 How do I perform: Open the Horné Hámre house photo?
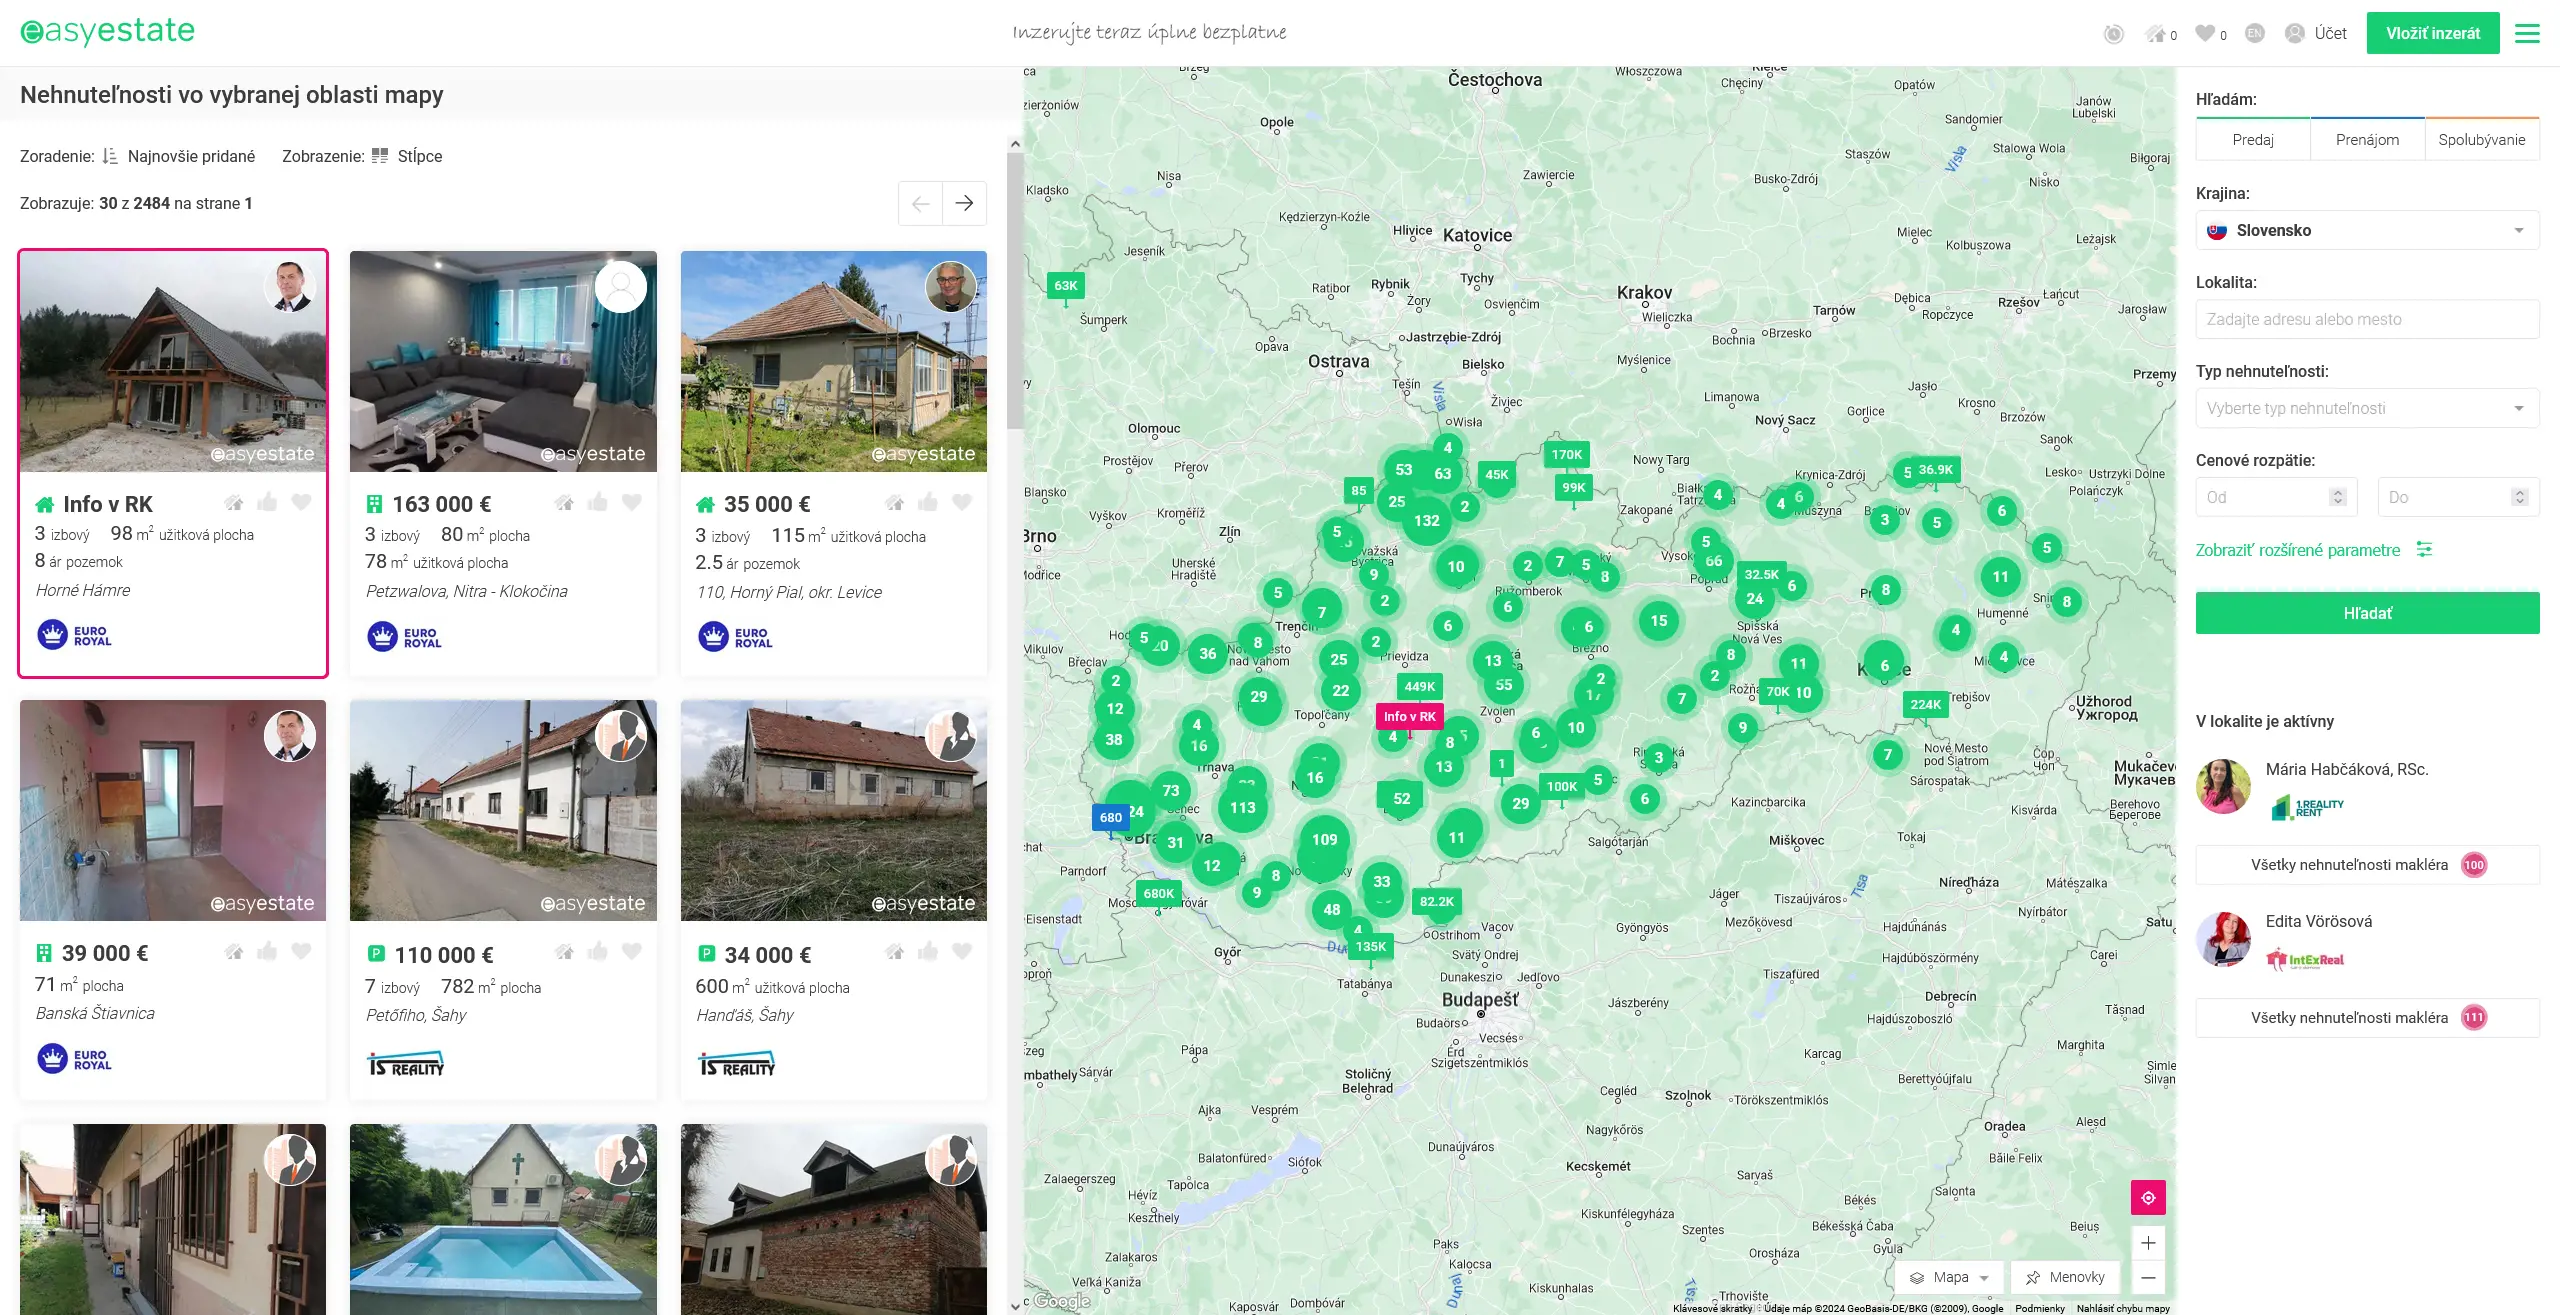(173, 361)
